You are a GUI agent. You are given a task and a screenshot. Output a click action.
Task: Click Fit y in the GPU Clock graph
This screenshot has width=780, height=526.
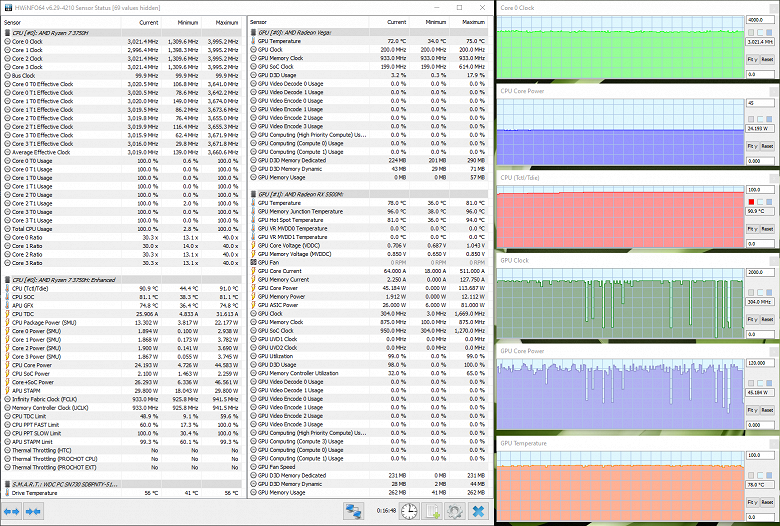click(x=752, y=319)
